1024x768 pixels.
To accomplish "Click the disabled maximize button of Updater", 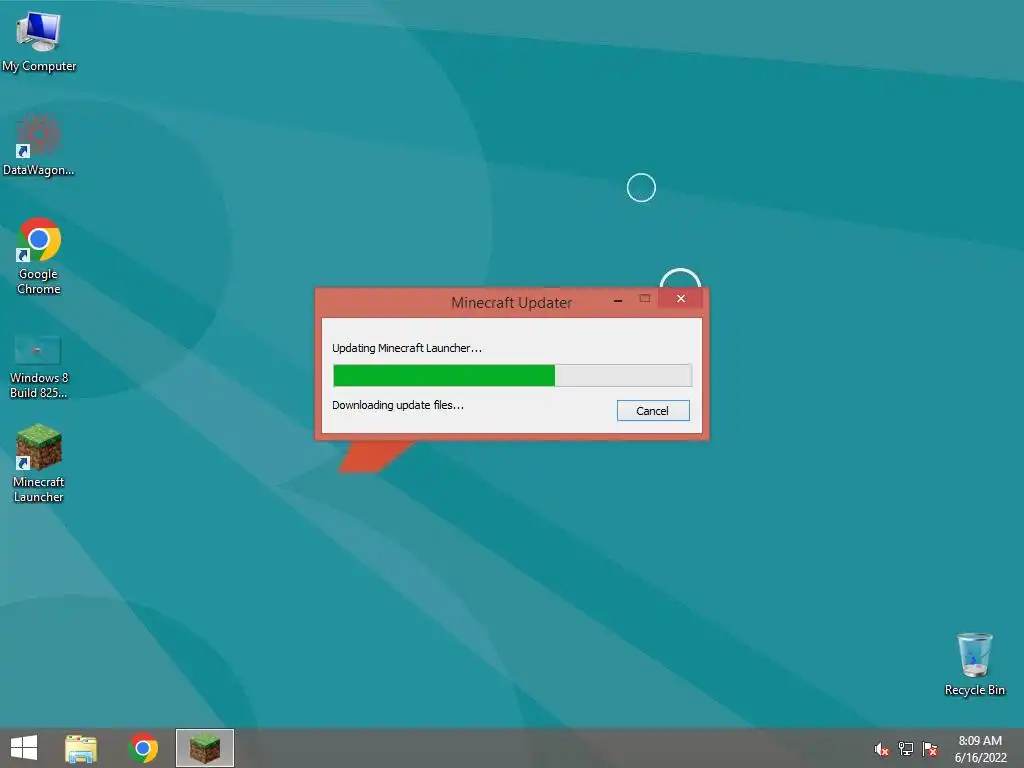I will tap(645, 298).
